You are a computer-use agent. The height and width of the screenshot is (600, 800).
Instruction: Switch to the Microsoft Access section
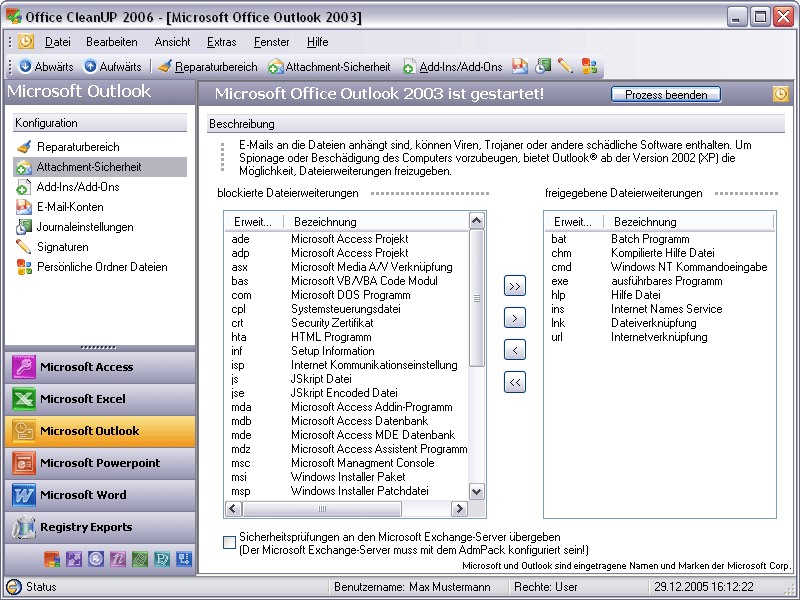pos(100,367)
